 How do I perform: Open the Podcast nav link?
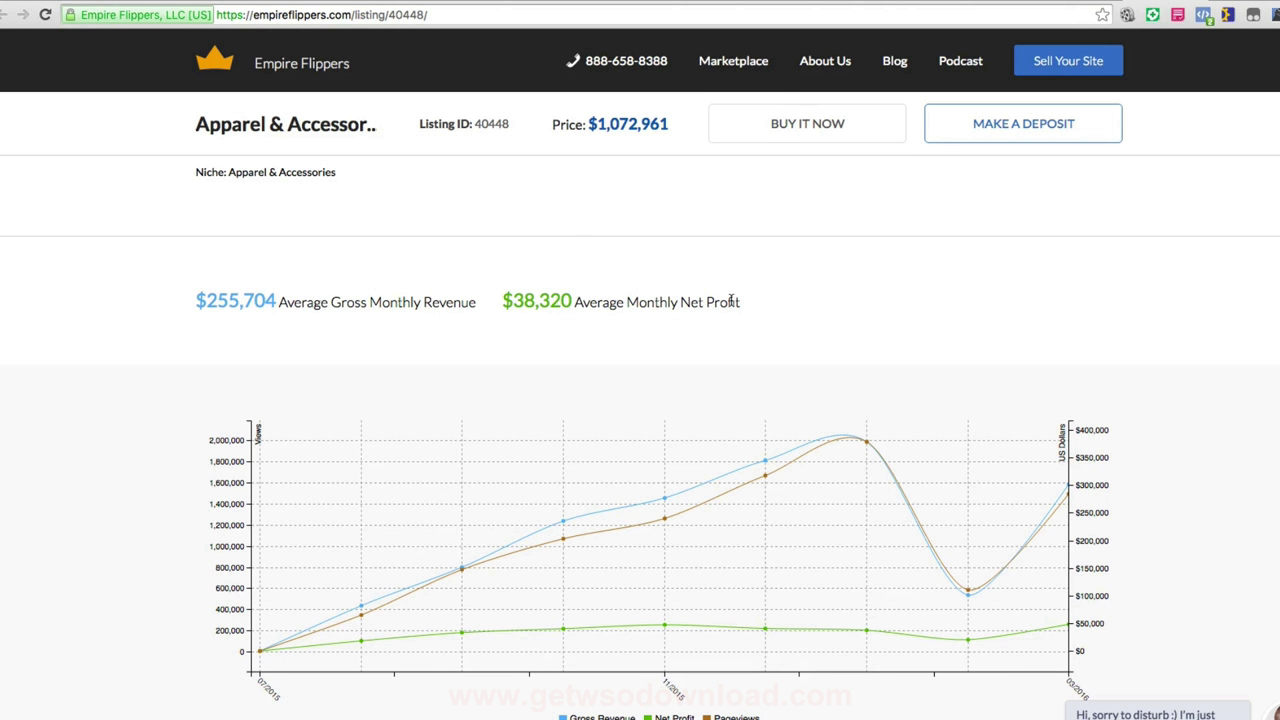point(960,61)
